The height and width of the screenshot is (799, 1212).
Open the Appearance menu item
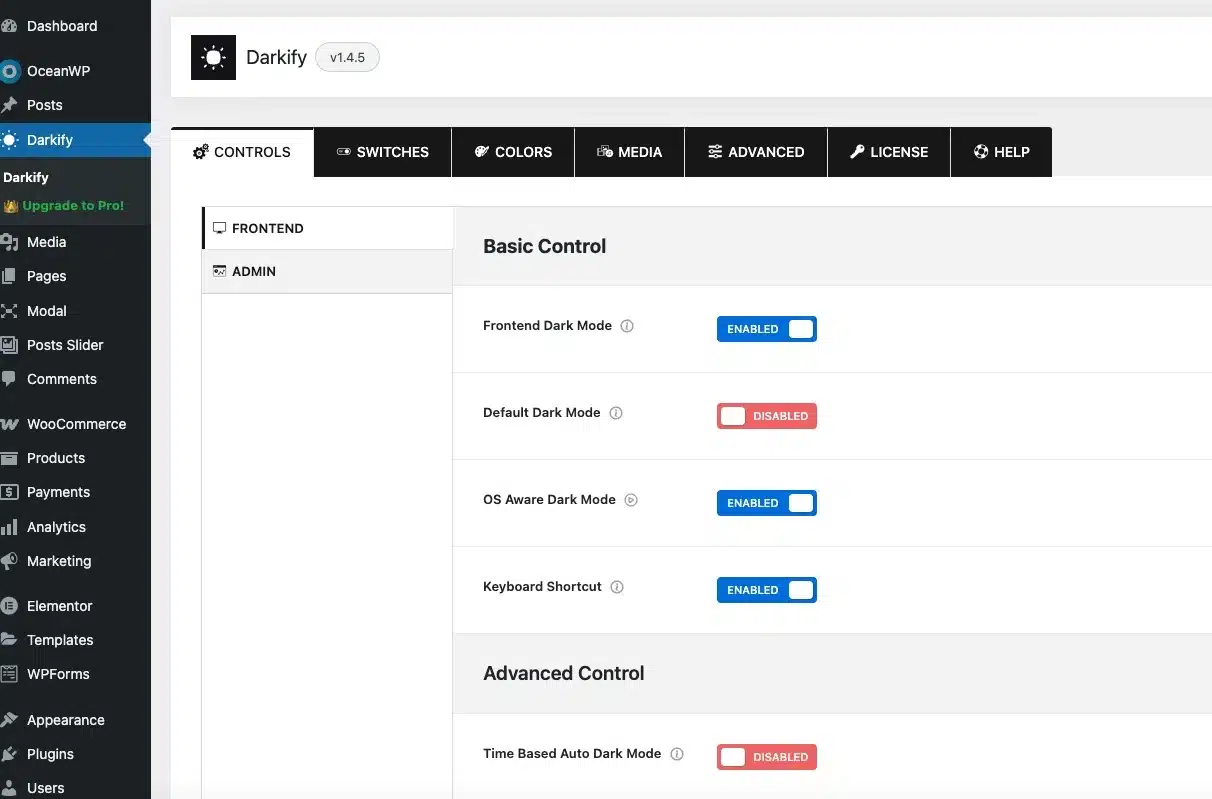(75, 720)
